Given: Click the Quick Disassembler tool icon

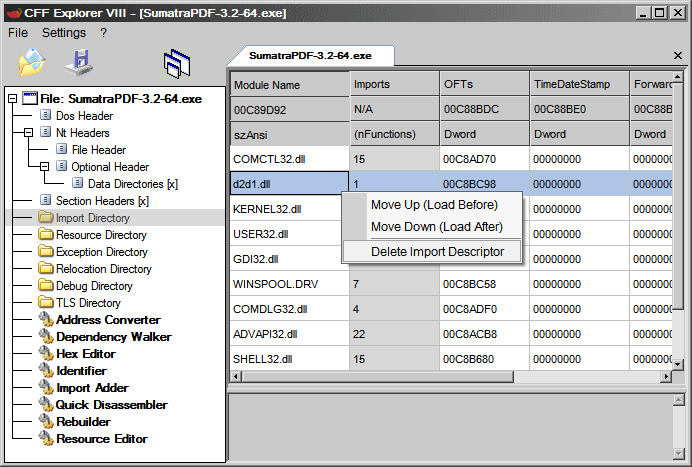Looking at the screenshot, I should (x=45, y=404).
